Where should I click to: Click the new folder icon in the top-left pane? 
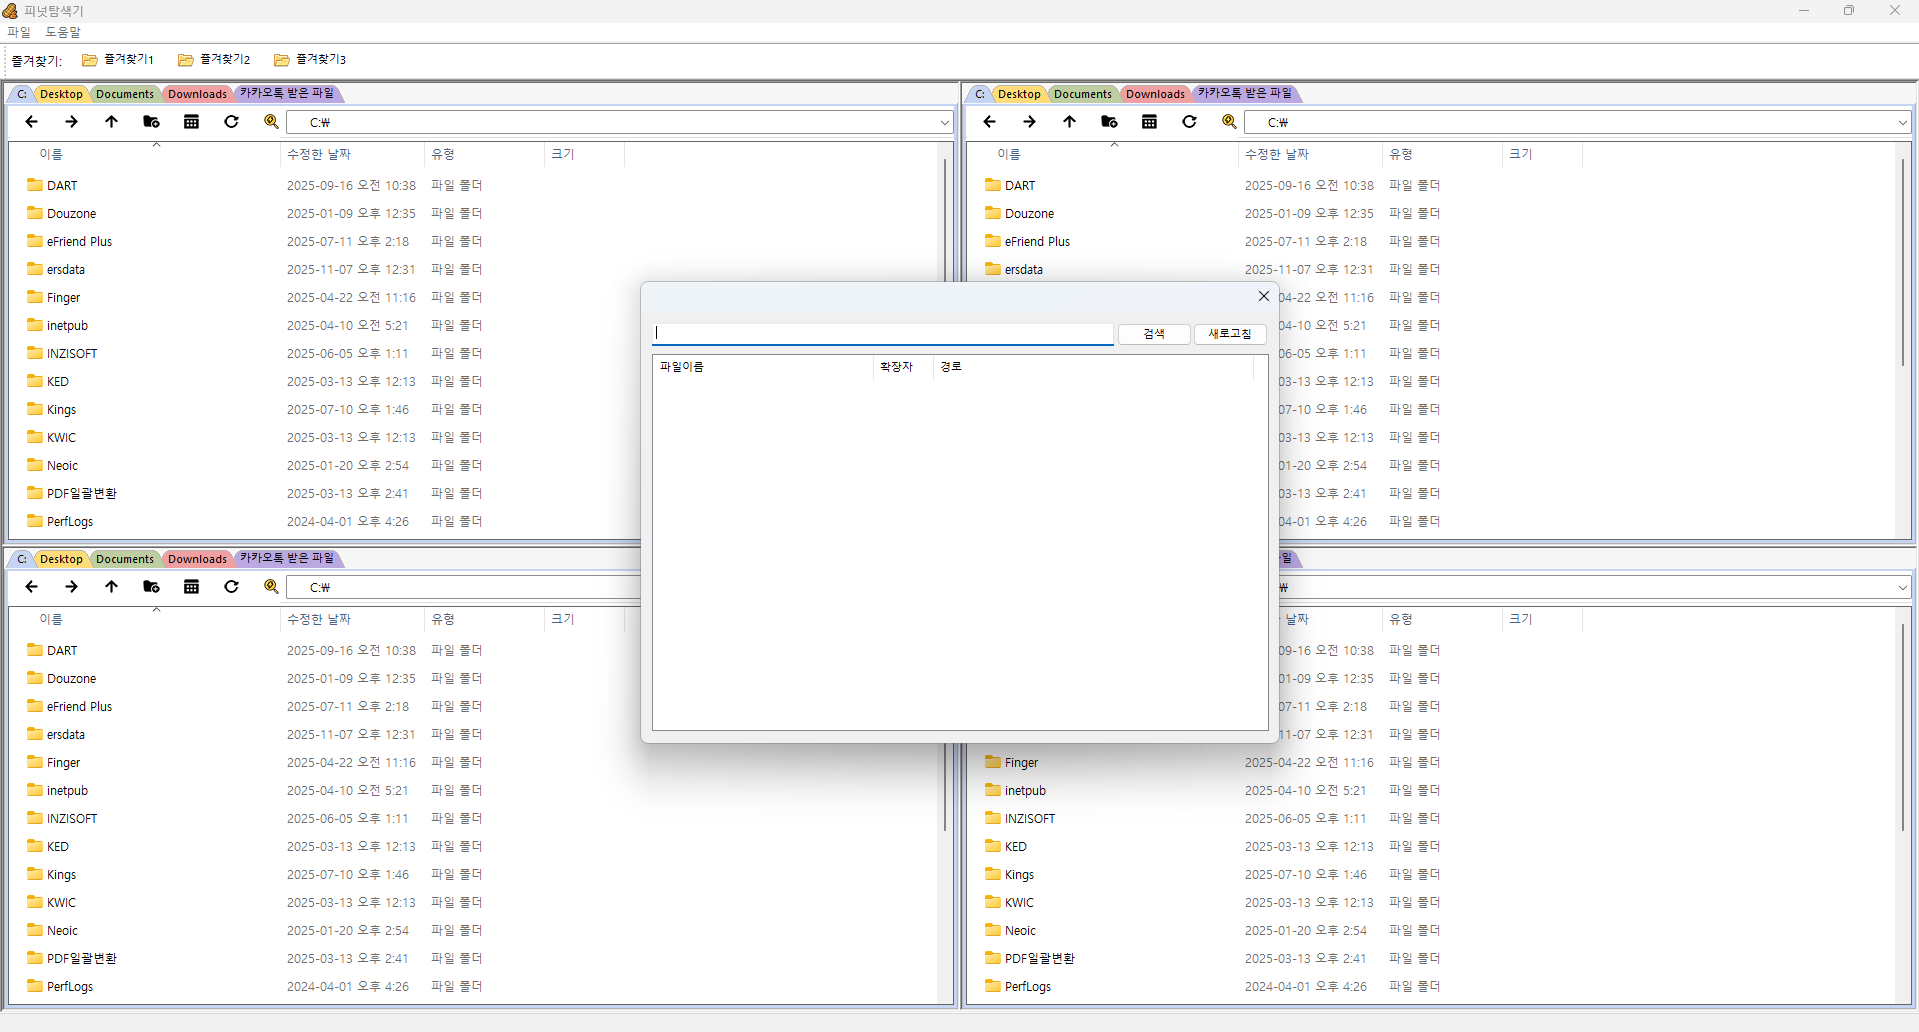click(151, 122)
